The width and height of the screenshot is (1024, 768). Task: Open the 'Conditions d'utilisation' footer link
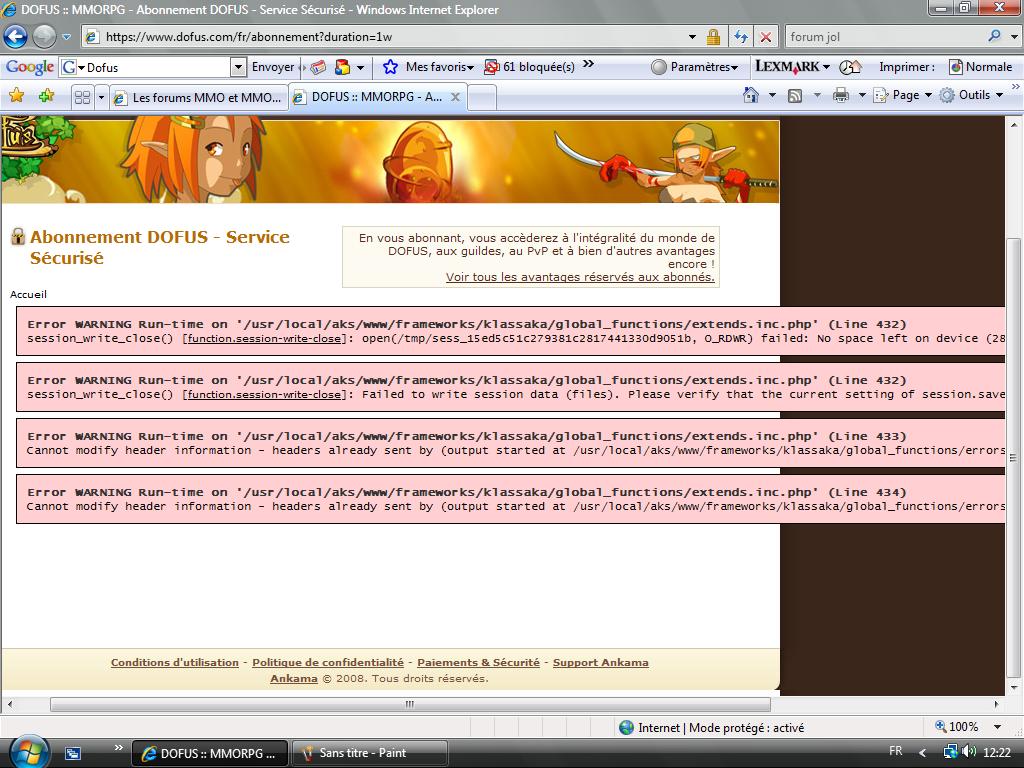pyautogui.click(x=174, y=662)
